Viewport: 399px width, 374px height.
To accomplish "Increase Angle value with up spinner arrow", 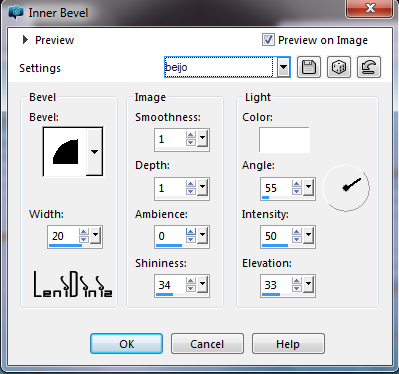I will (x=297, y=184).
